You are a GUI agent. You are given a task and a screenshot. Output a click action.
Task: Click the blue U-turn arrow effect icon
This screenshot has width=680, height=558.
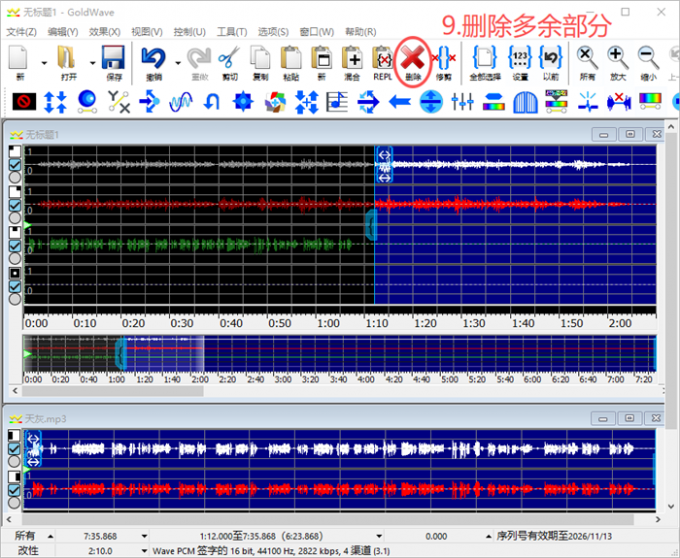[212, 102]
